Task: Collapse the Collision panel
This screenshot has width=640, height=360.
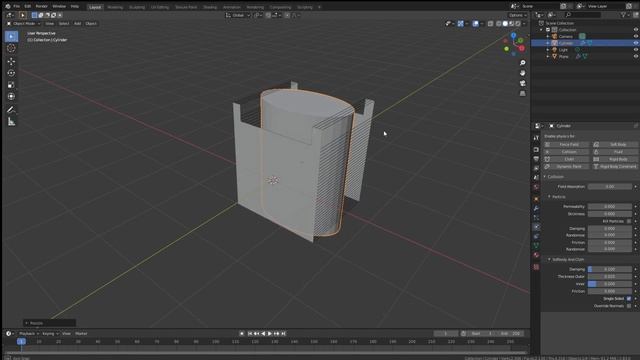Action: [545, 177]
